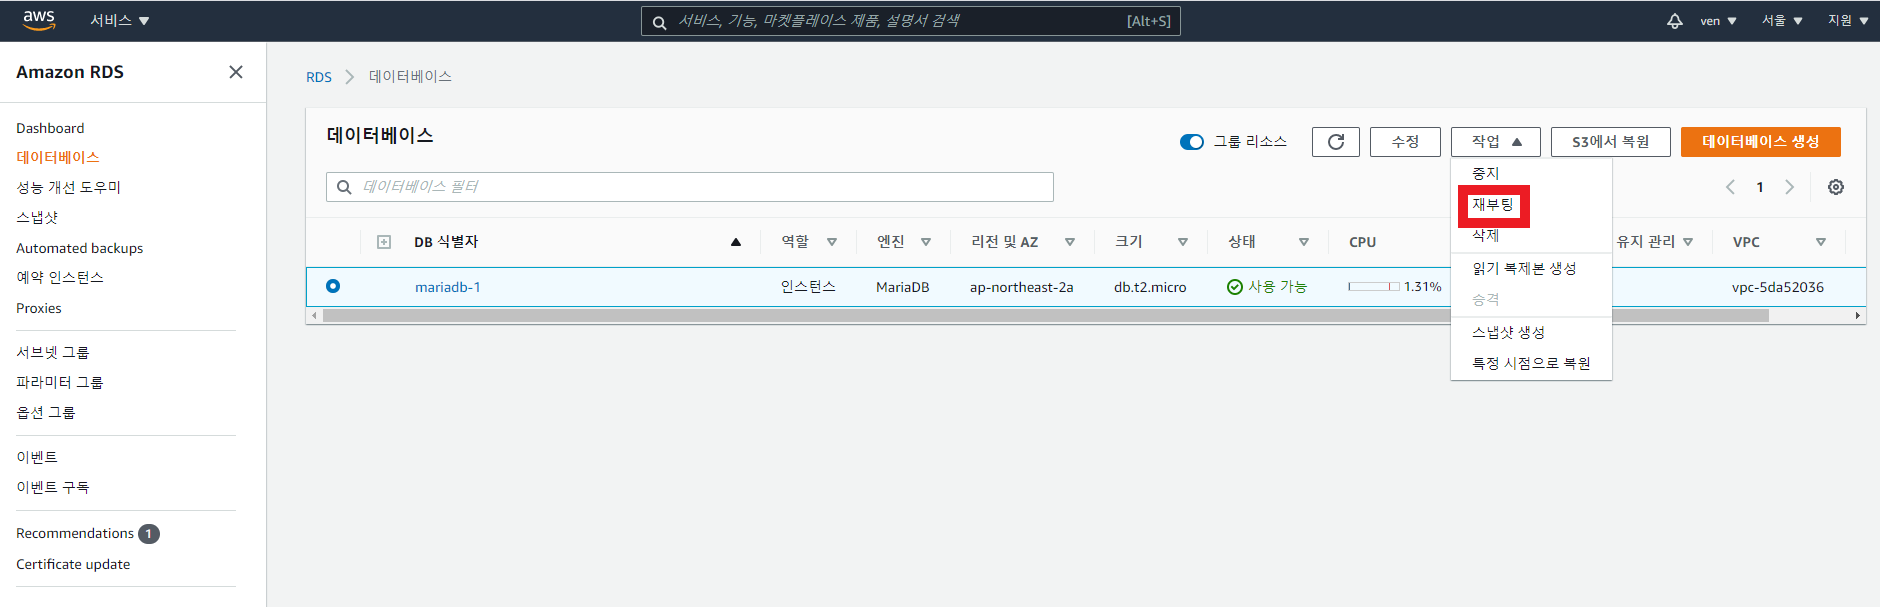The image size is (1880, 607).
Task: Focus the 데이터베이스 필터 input
Action: pos(690,187)
